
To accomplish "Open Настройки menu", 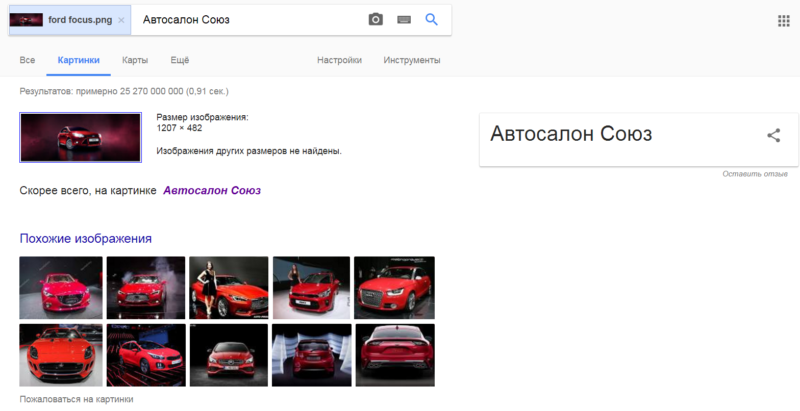I will (x=339, y=60).
